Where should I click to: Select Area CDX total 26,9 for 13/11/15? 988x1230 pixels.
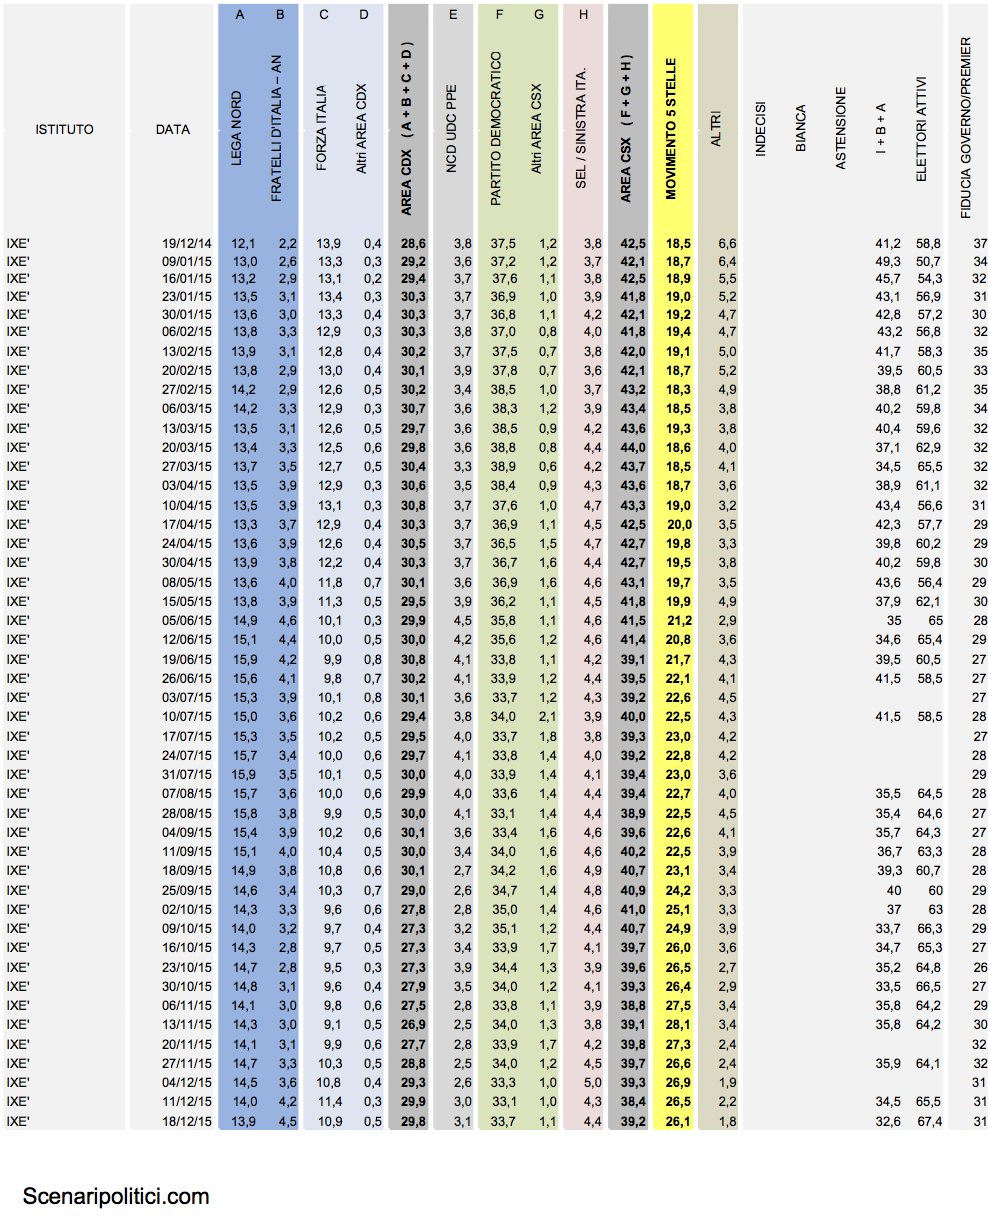click(414, 1024)
